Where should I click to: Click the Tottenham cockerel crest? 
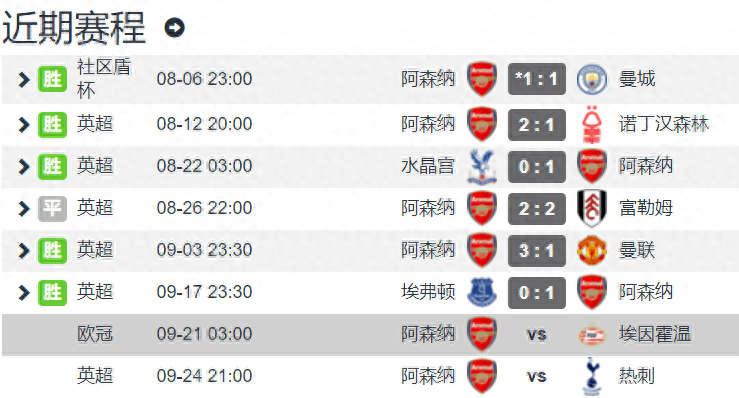point(591,376)
